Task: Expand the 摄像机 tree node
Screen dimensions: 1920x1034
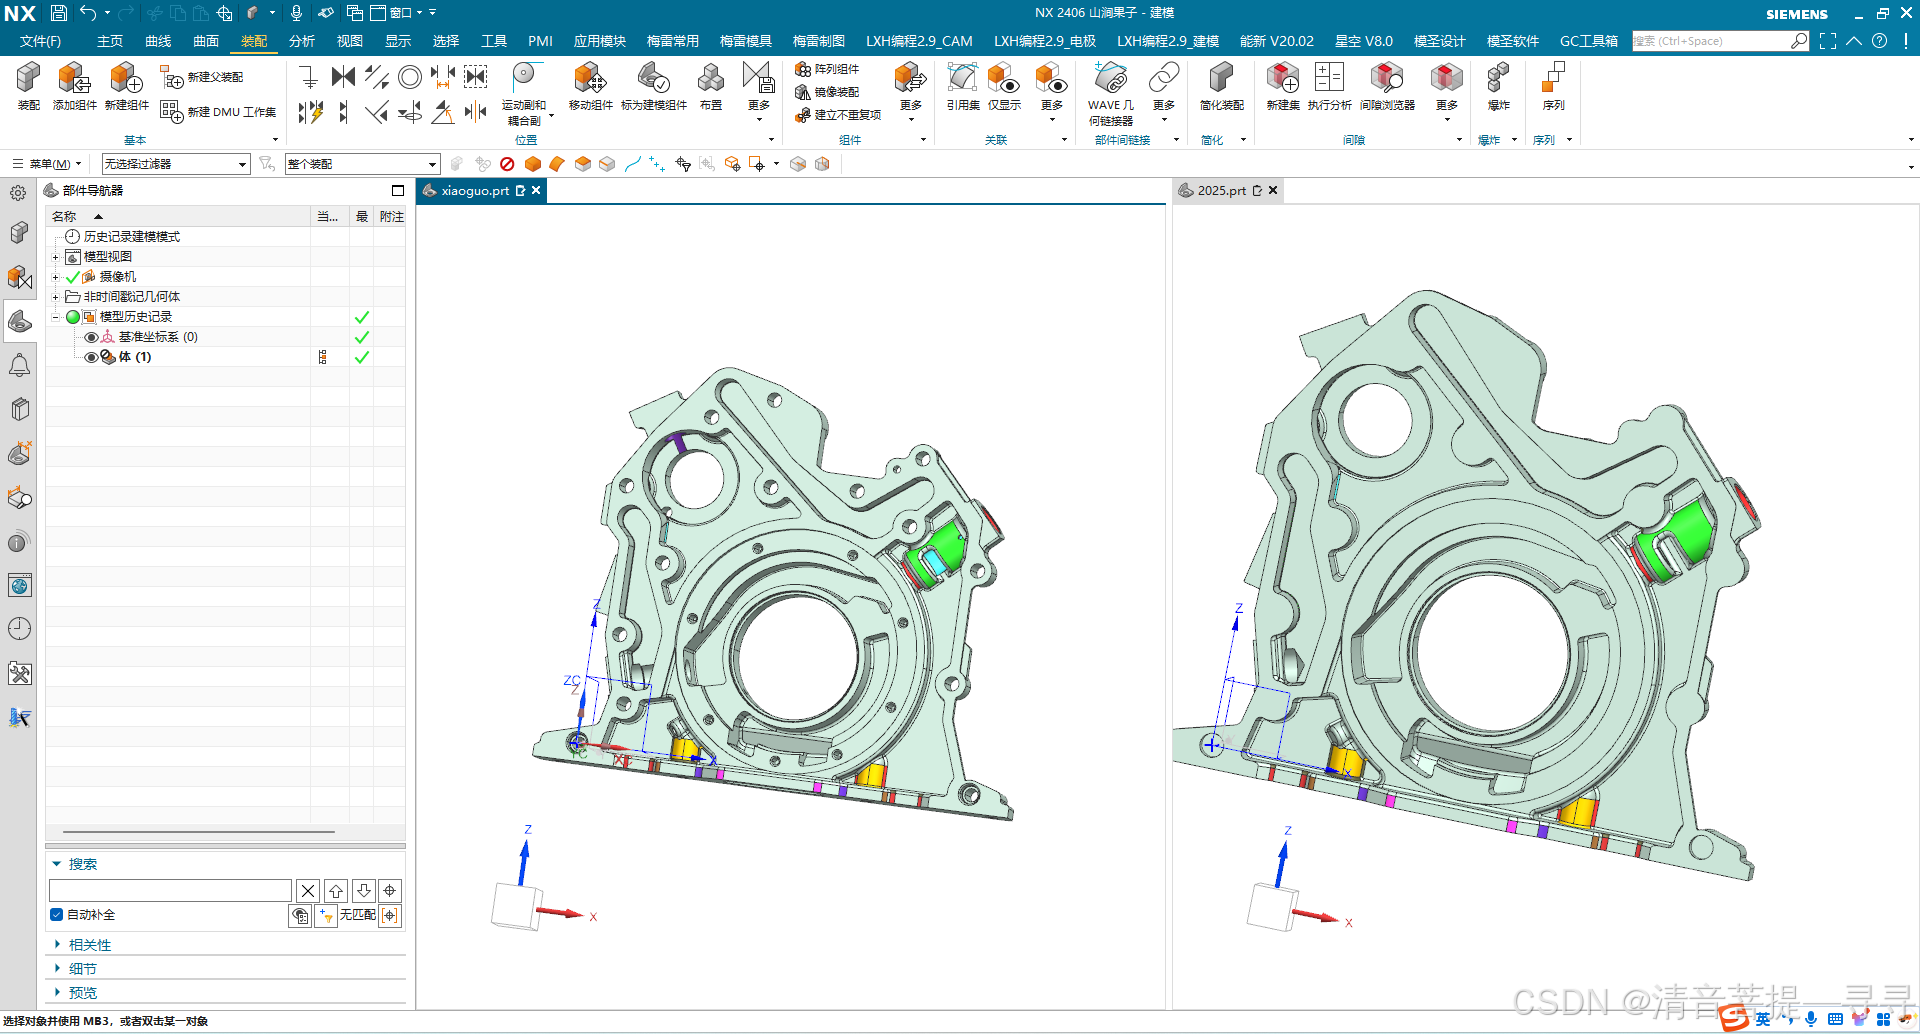Action: tap(56, 277)
